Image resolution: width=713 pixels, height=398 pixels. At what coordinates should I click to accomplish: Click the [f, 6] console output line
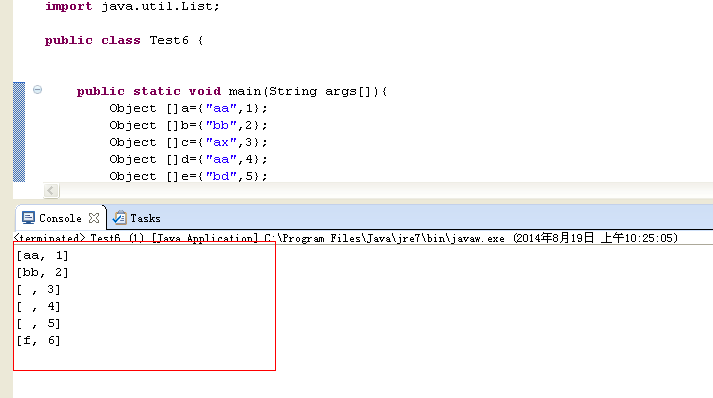pyautogui.click(x=38, y=341)
